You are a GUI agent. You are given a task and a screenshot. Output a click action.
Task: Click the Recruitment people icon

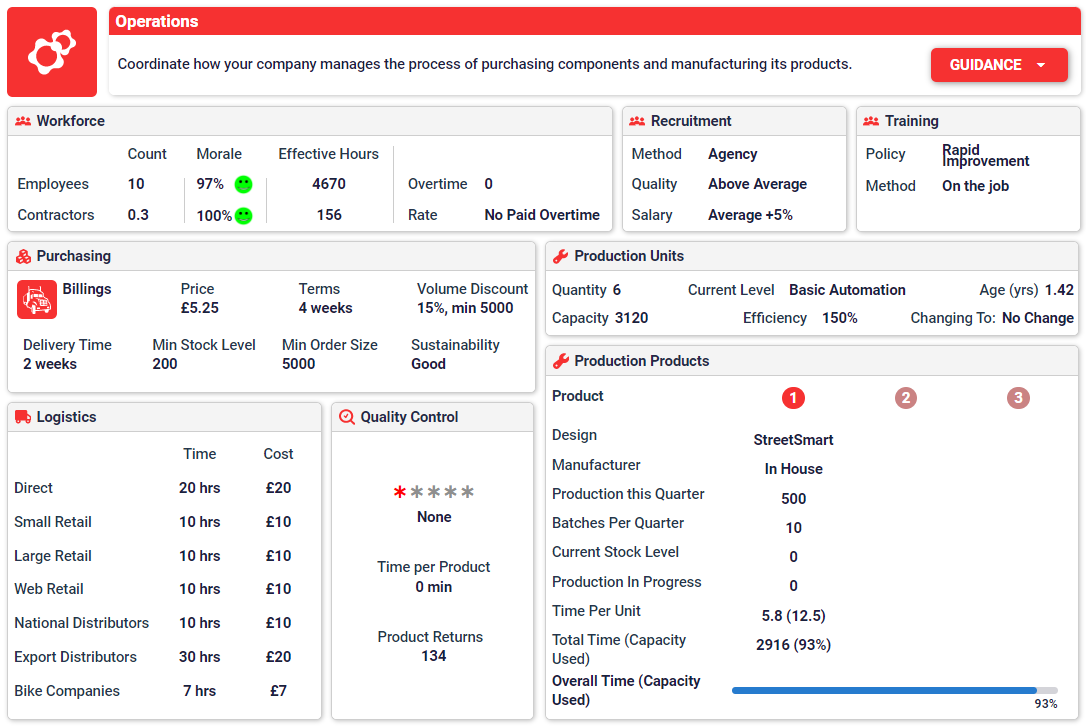637,121
